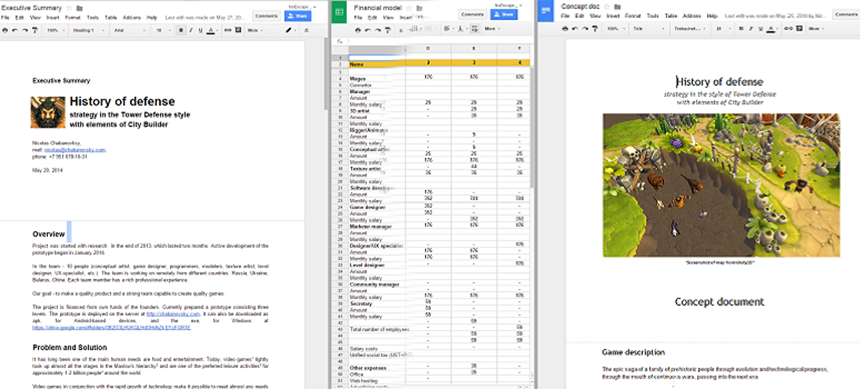Redo in the Financial model window

click(377, 29)
